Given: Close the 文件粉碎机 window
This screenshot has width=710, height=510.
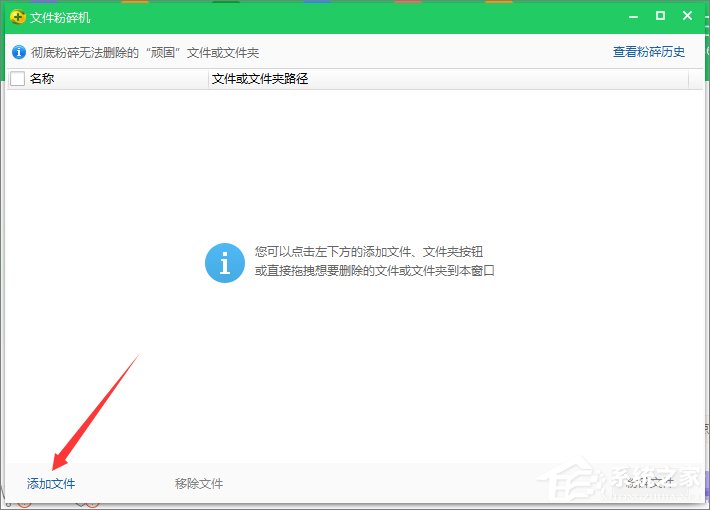Looking at the screenshot, I should [688, 17].
